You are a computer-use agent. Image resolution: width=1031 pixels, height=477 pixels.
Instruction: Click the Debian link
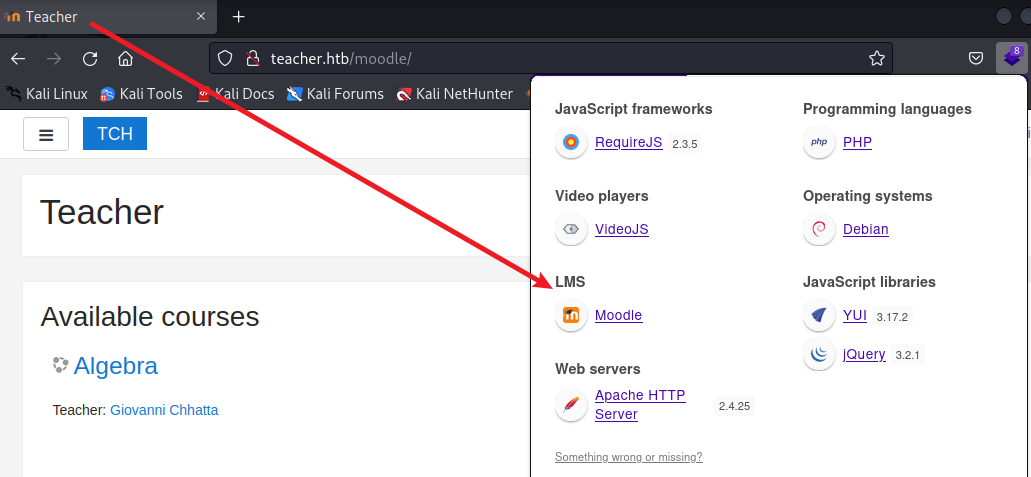[x=866, y=229]
